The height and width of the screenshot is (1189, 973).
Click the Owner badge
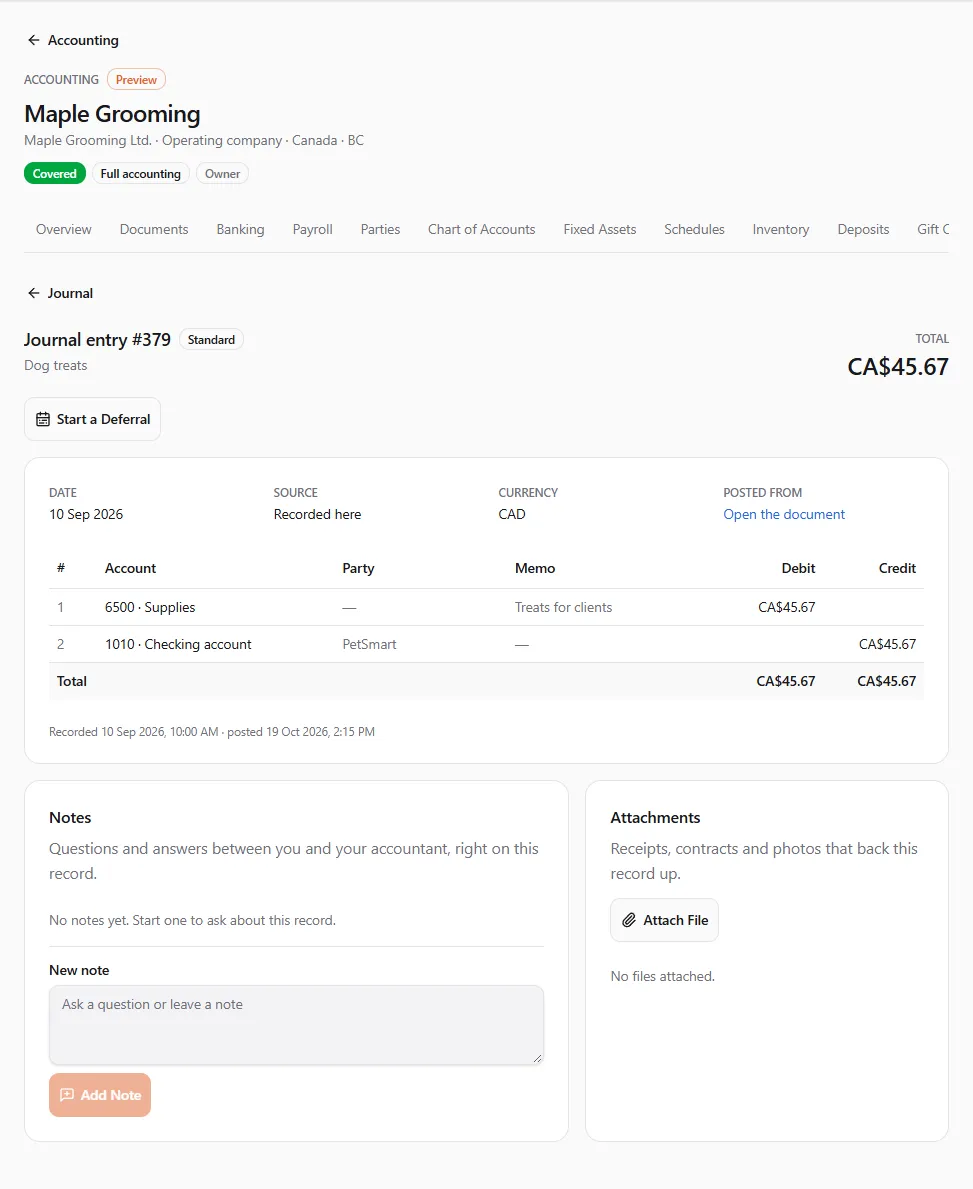(222, 174)
